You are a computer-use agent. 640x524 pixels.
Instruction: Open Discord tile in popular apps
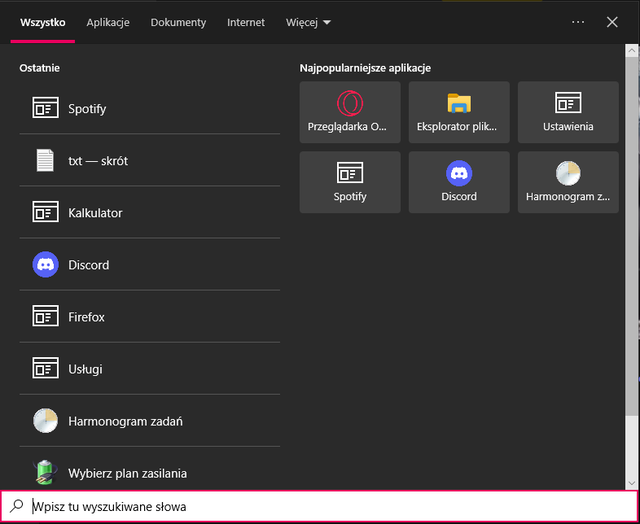pos(459,182)
